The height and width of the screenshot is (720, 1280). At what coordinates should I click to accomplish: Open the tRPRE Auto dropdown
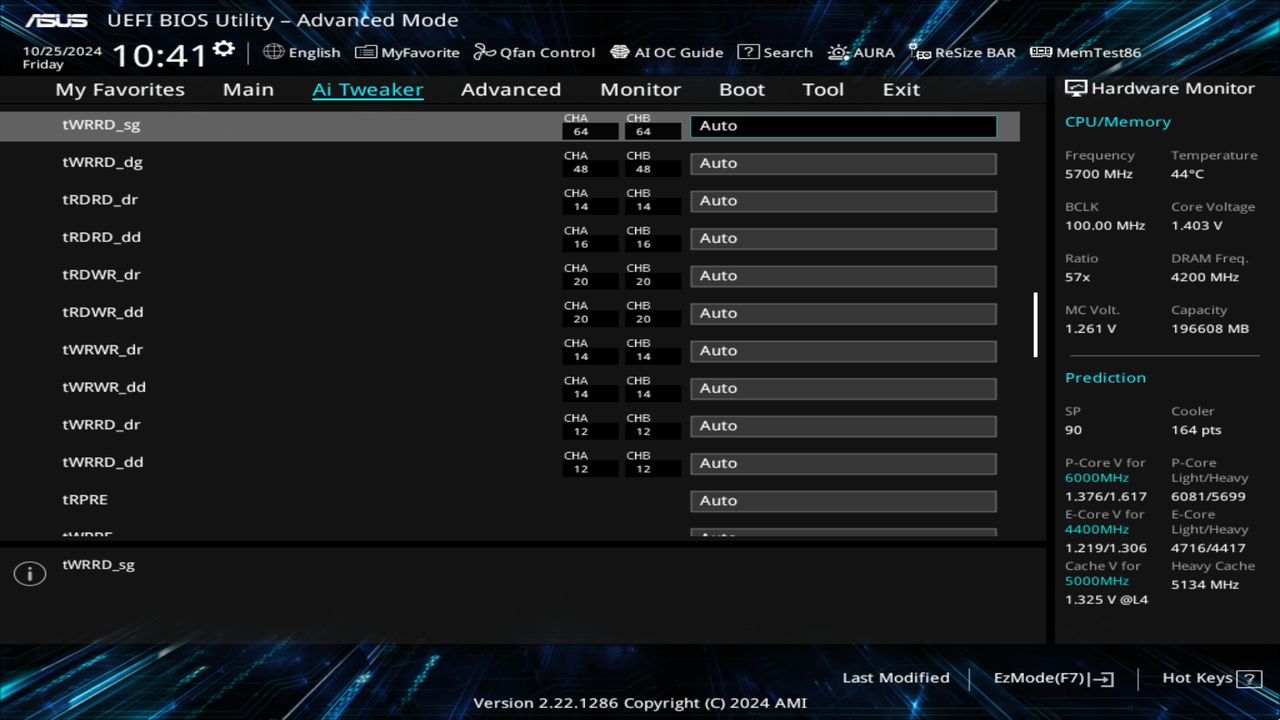coord(843,500)
